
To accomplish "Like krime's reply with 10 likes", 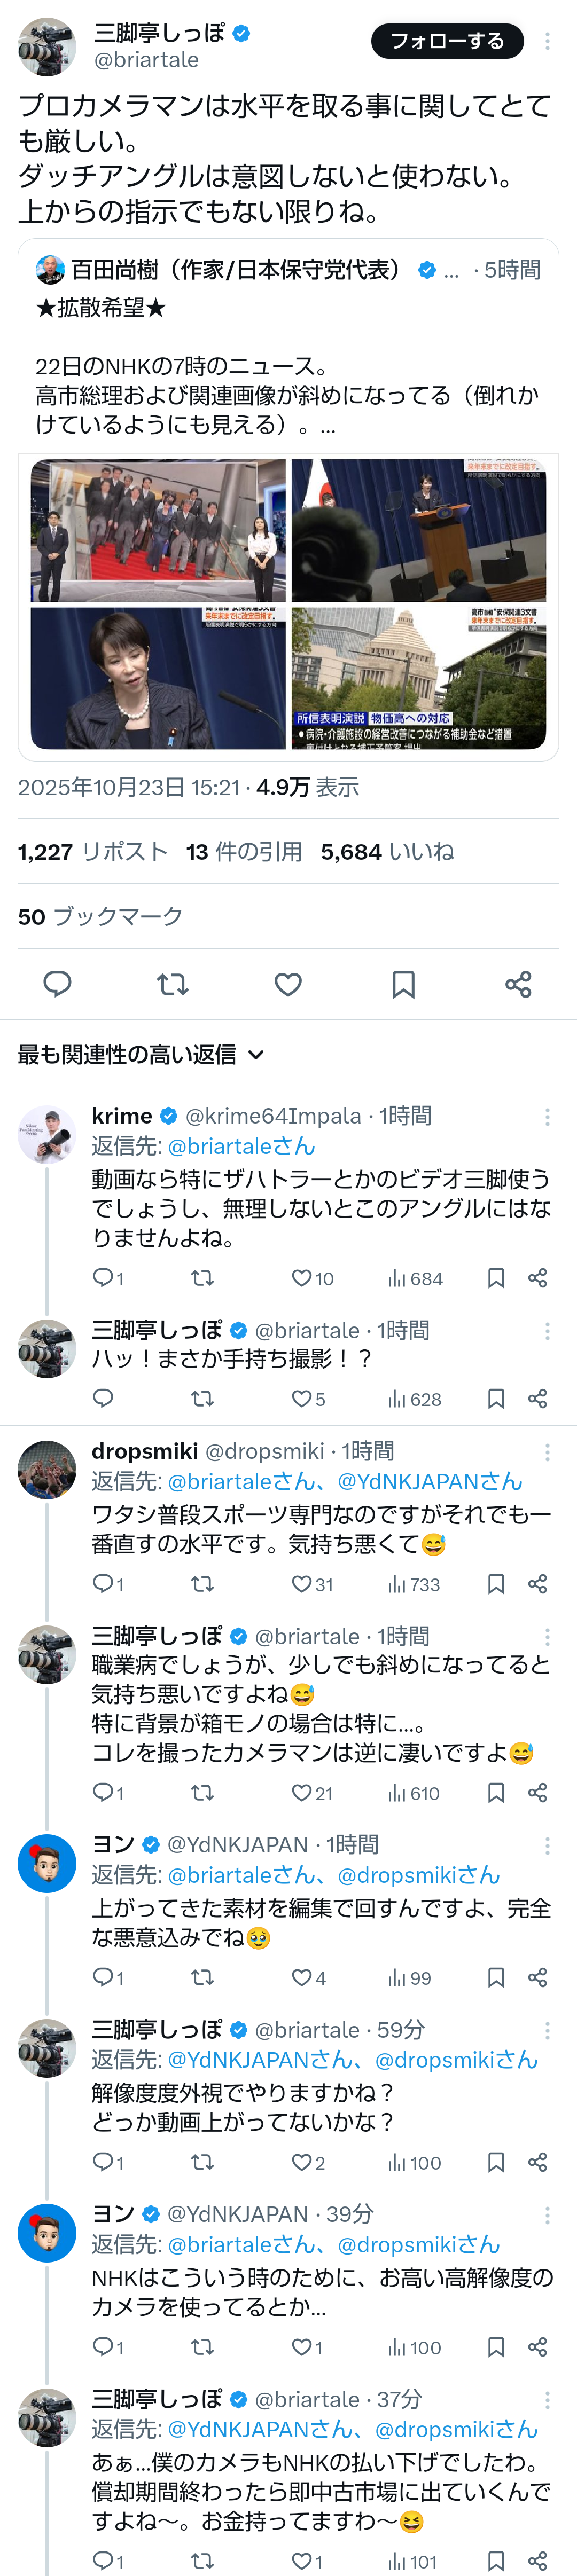I will coord(302,1278).
